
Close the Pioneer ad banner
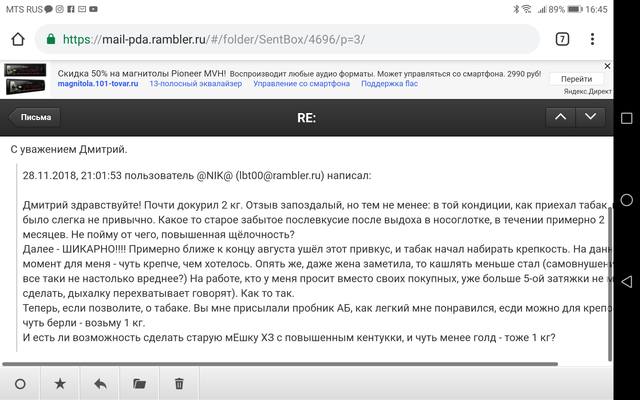(x=607, y=66)
